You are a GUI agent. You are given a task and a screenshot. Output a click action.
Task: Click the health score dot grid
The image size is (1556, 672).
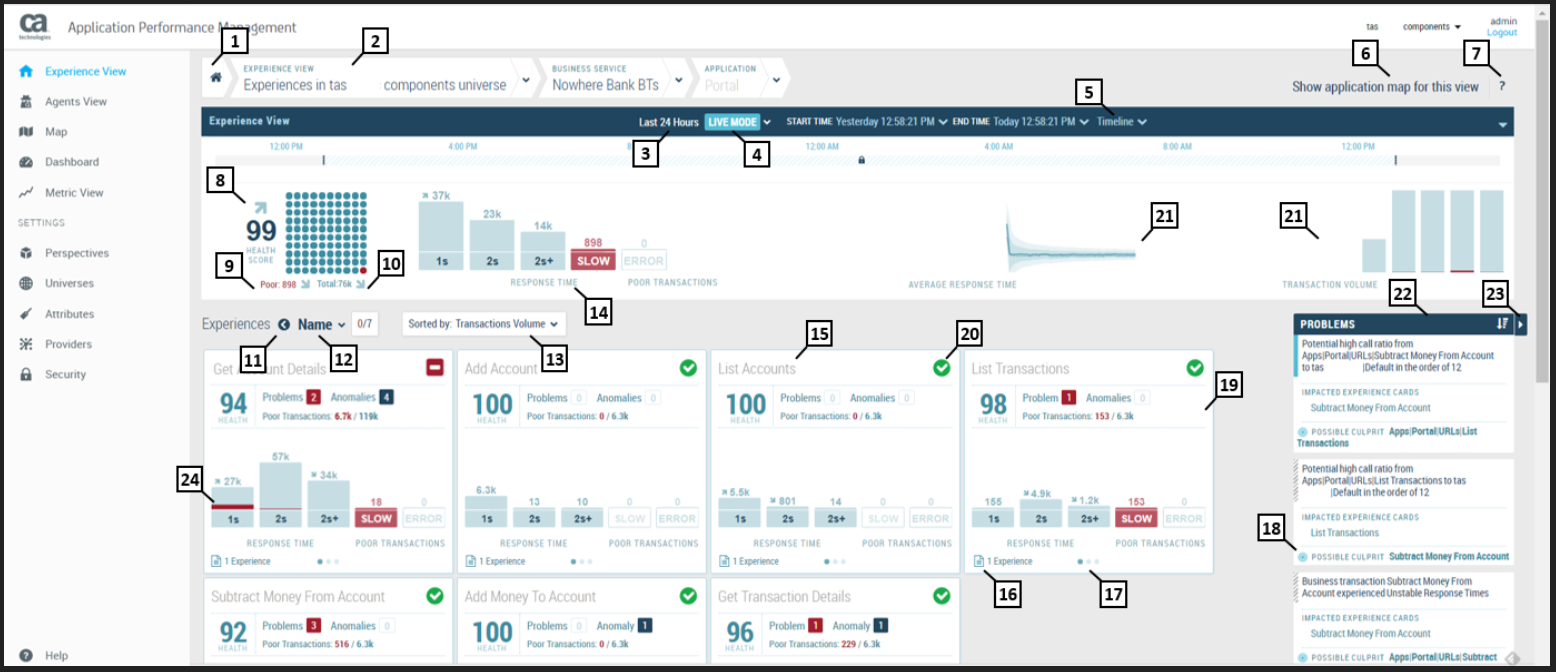(x=327, y=233)
